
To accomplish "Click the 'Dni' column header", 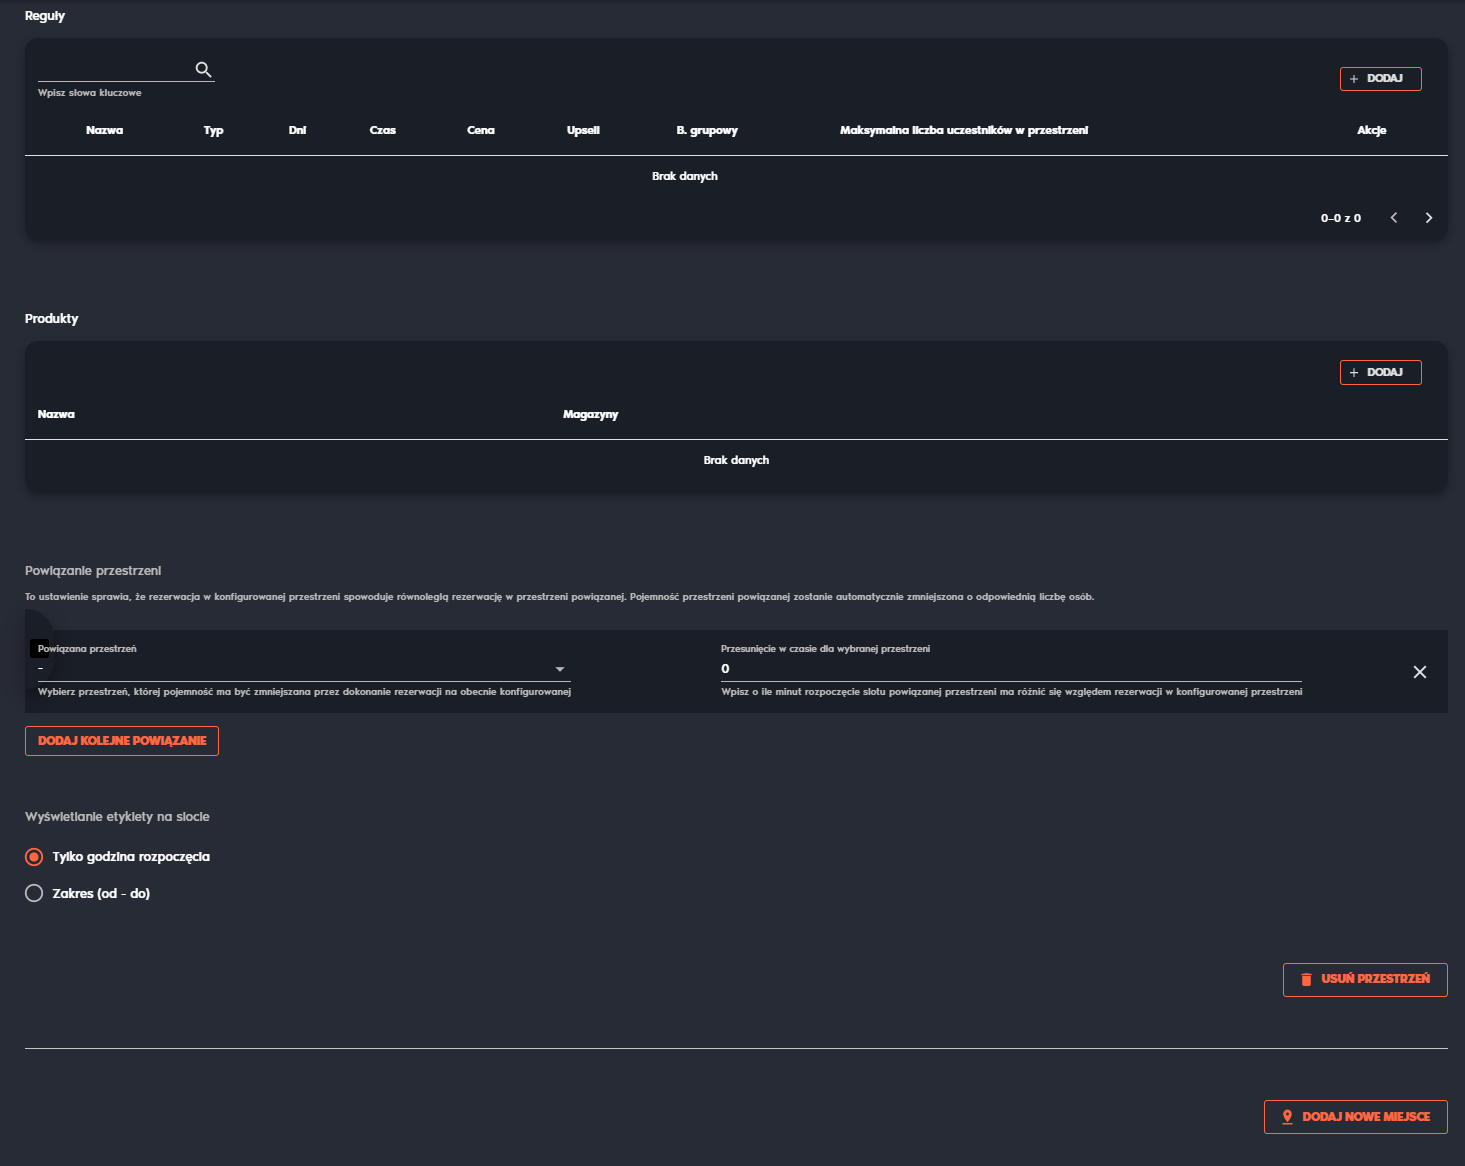I will point(297,130).
